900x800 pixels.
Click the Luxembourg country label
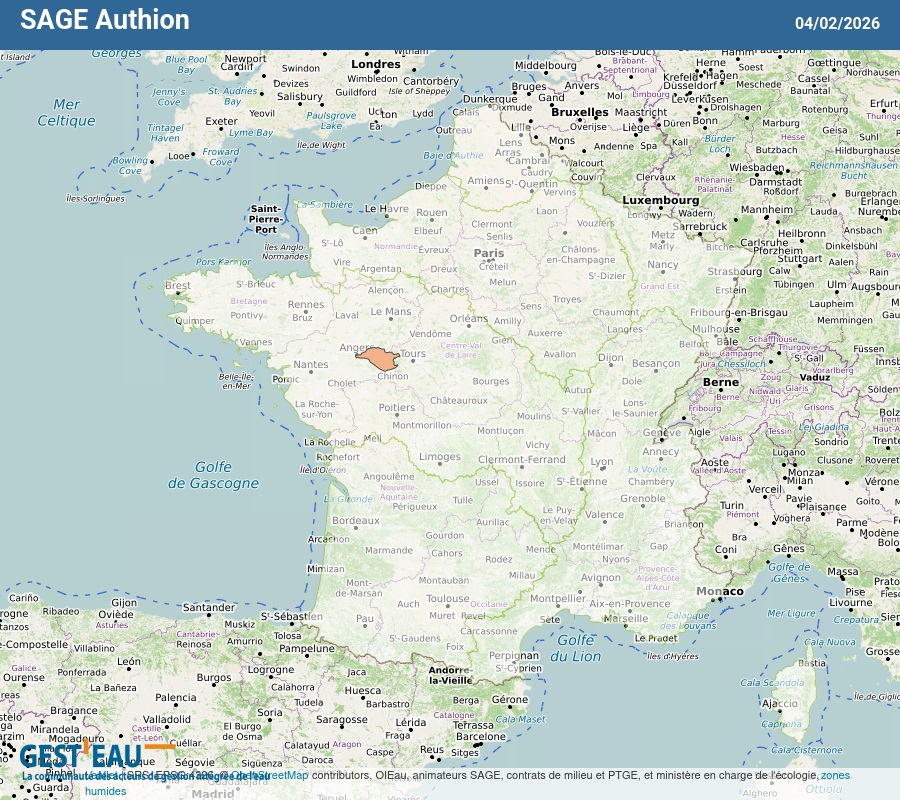[661, 200]
